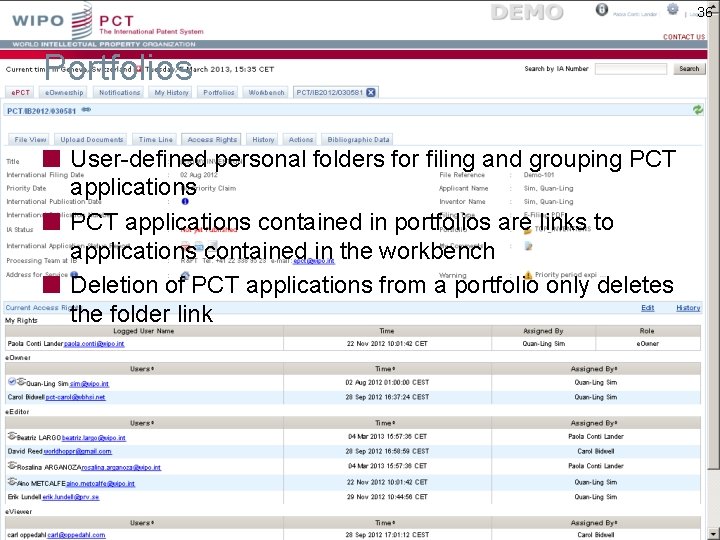Sort eOwner table by Users column

(x=142, y=368)
